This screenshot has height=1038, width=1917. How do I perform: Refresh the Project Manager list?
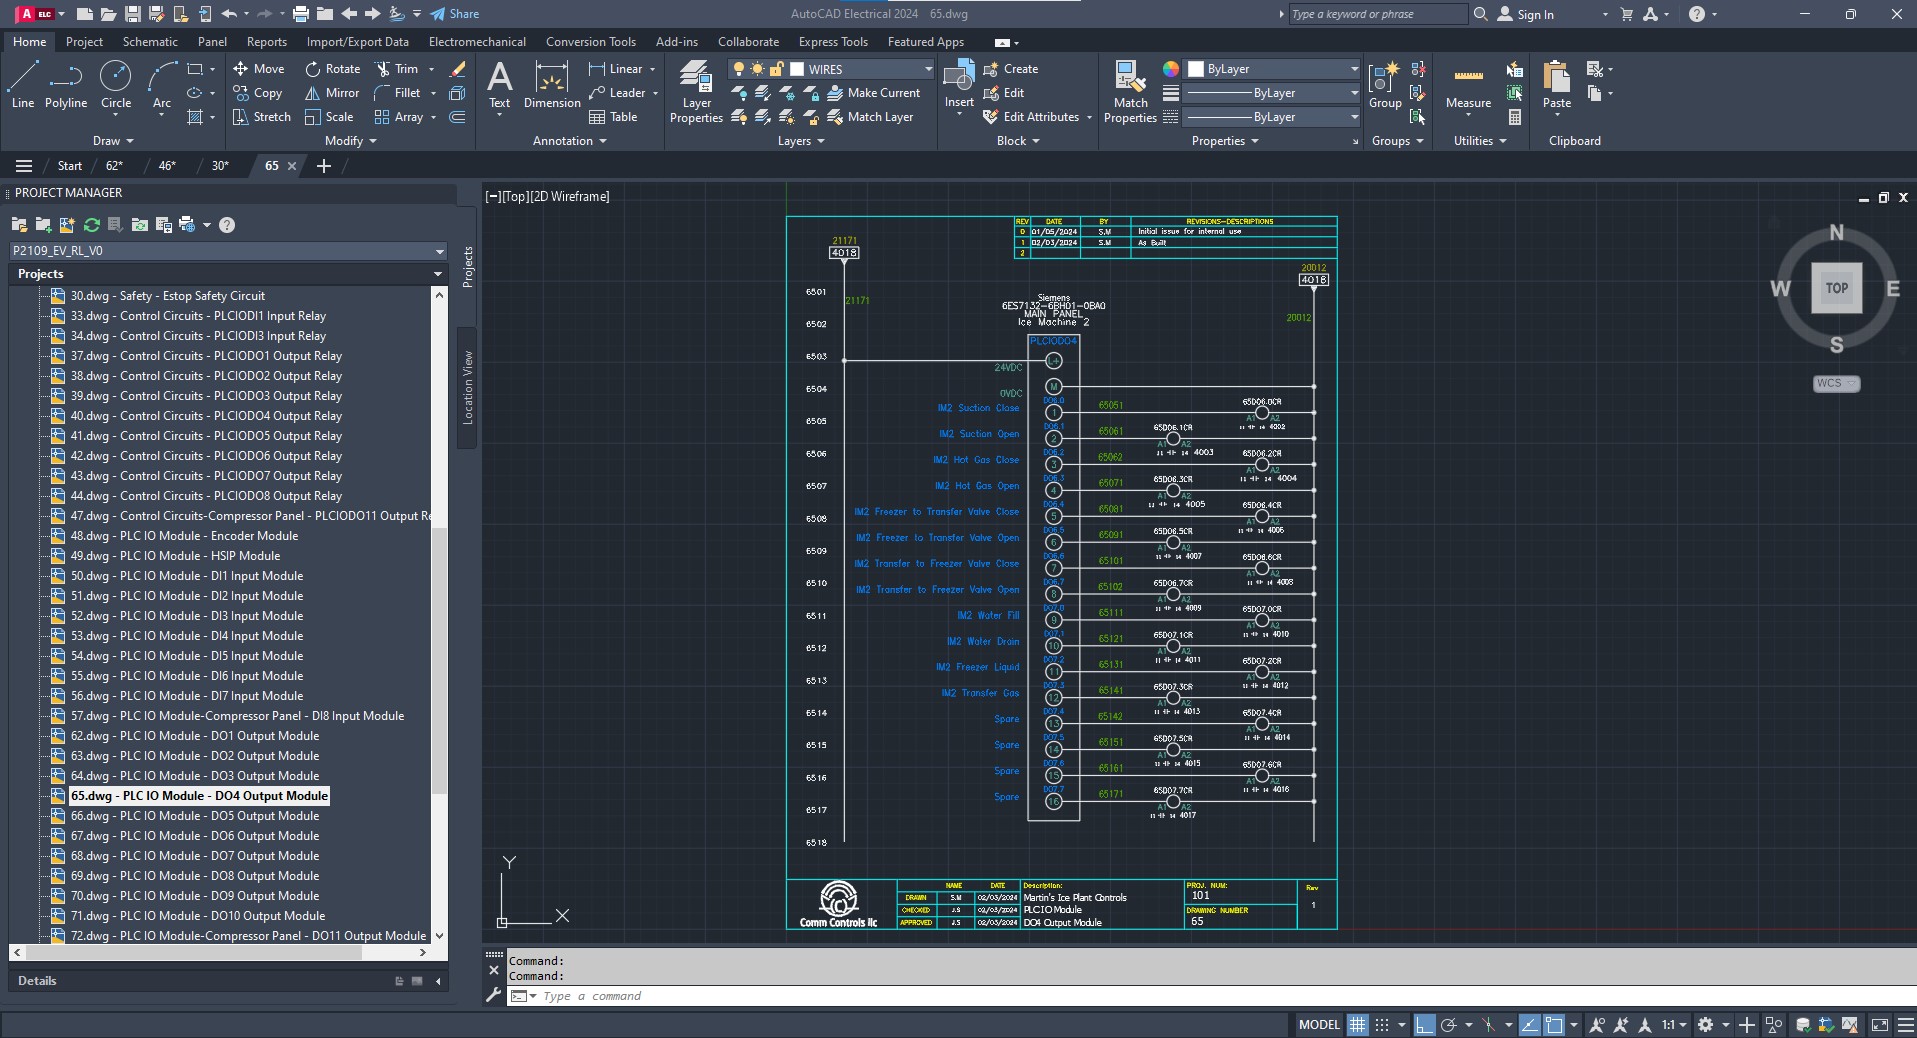coord(92,225)
